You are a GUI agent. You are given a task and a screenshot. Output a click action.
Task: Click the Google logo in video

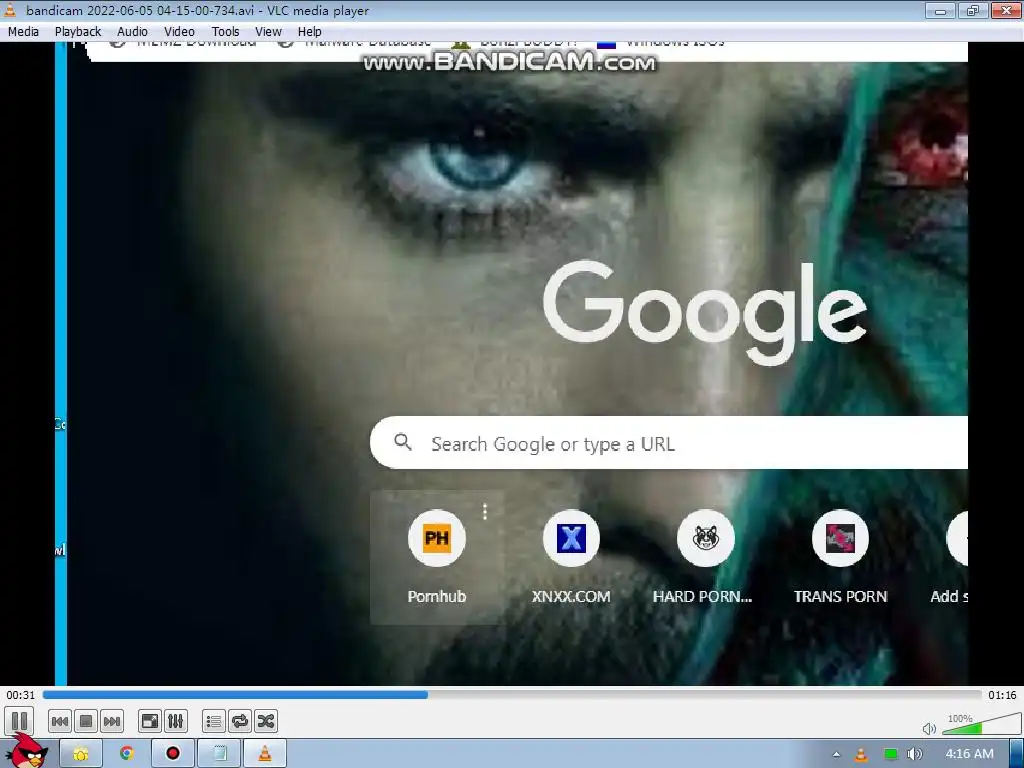(x=705, y=312)
